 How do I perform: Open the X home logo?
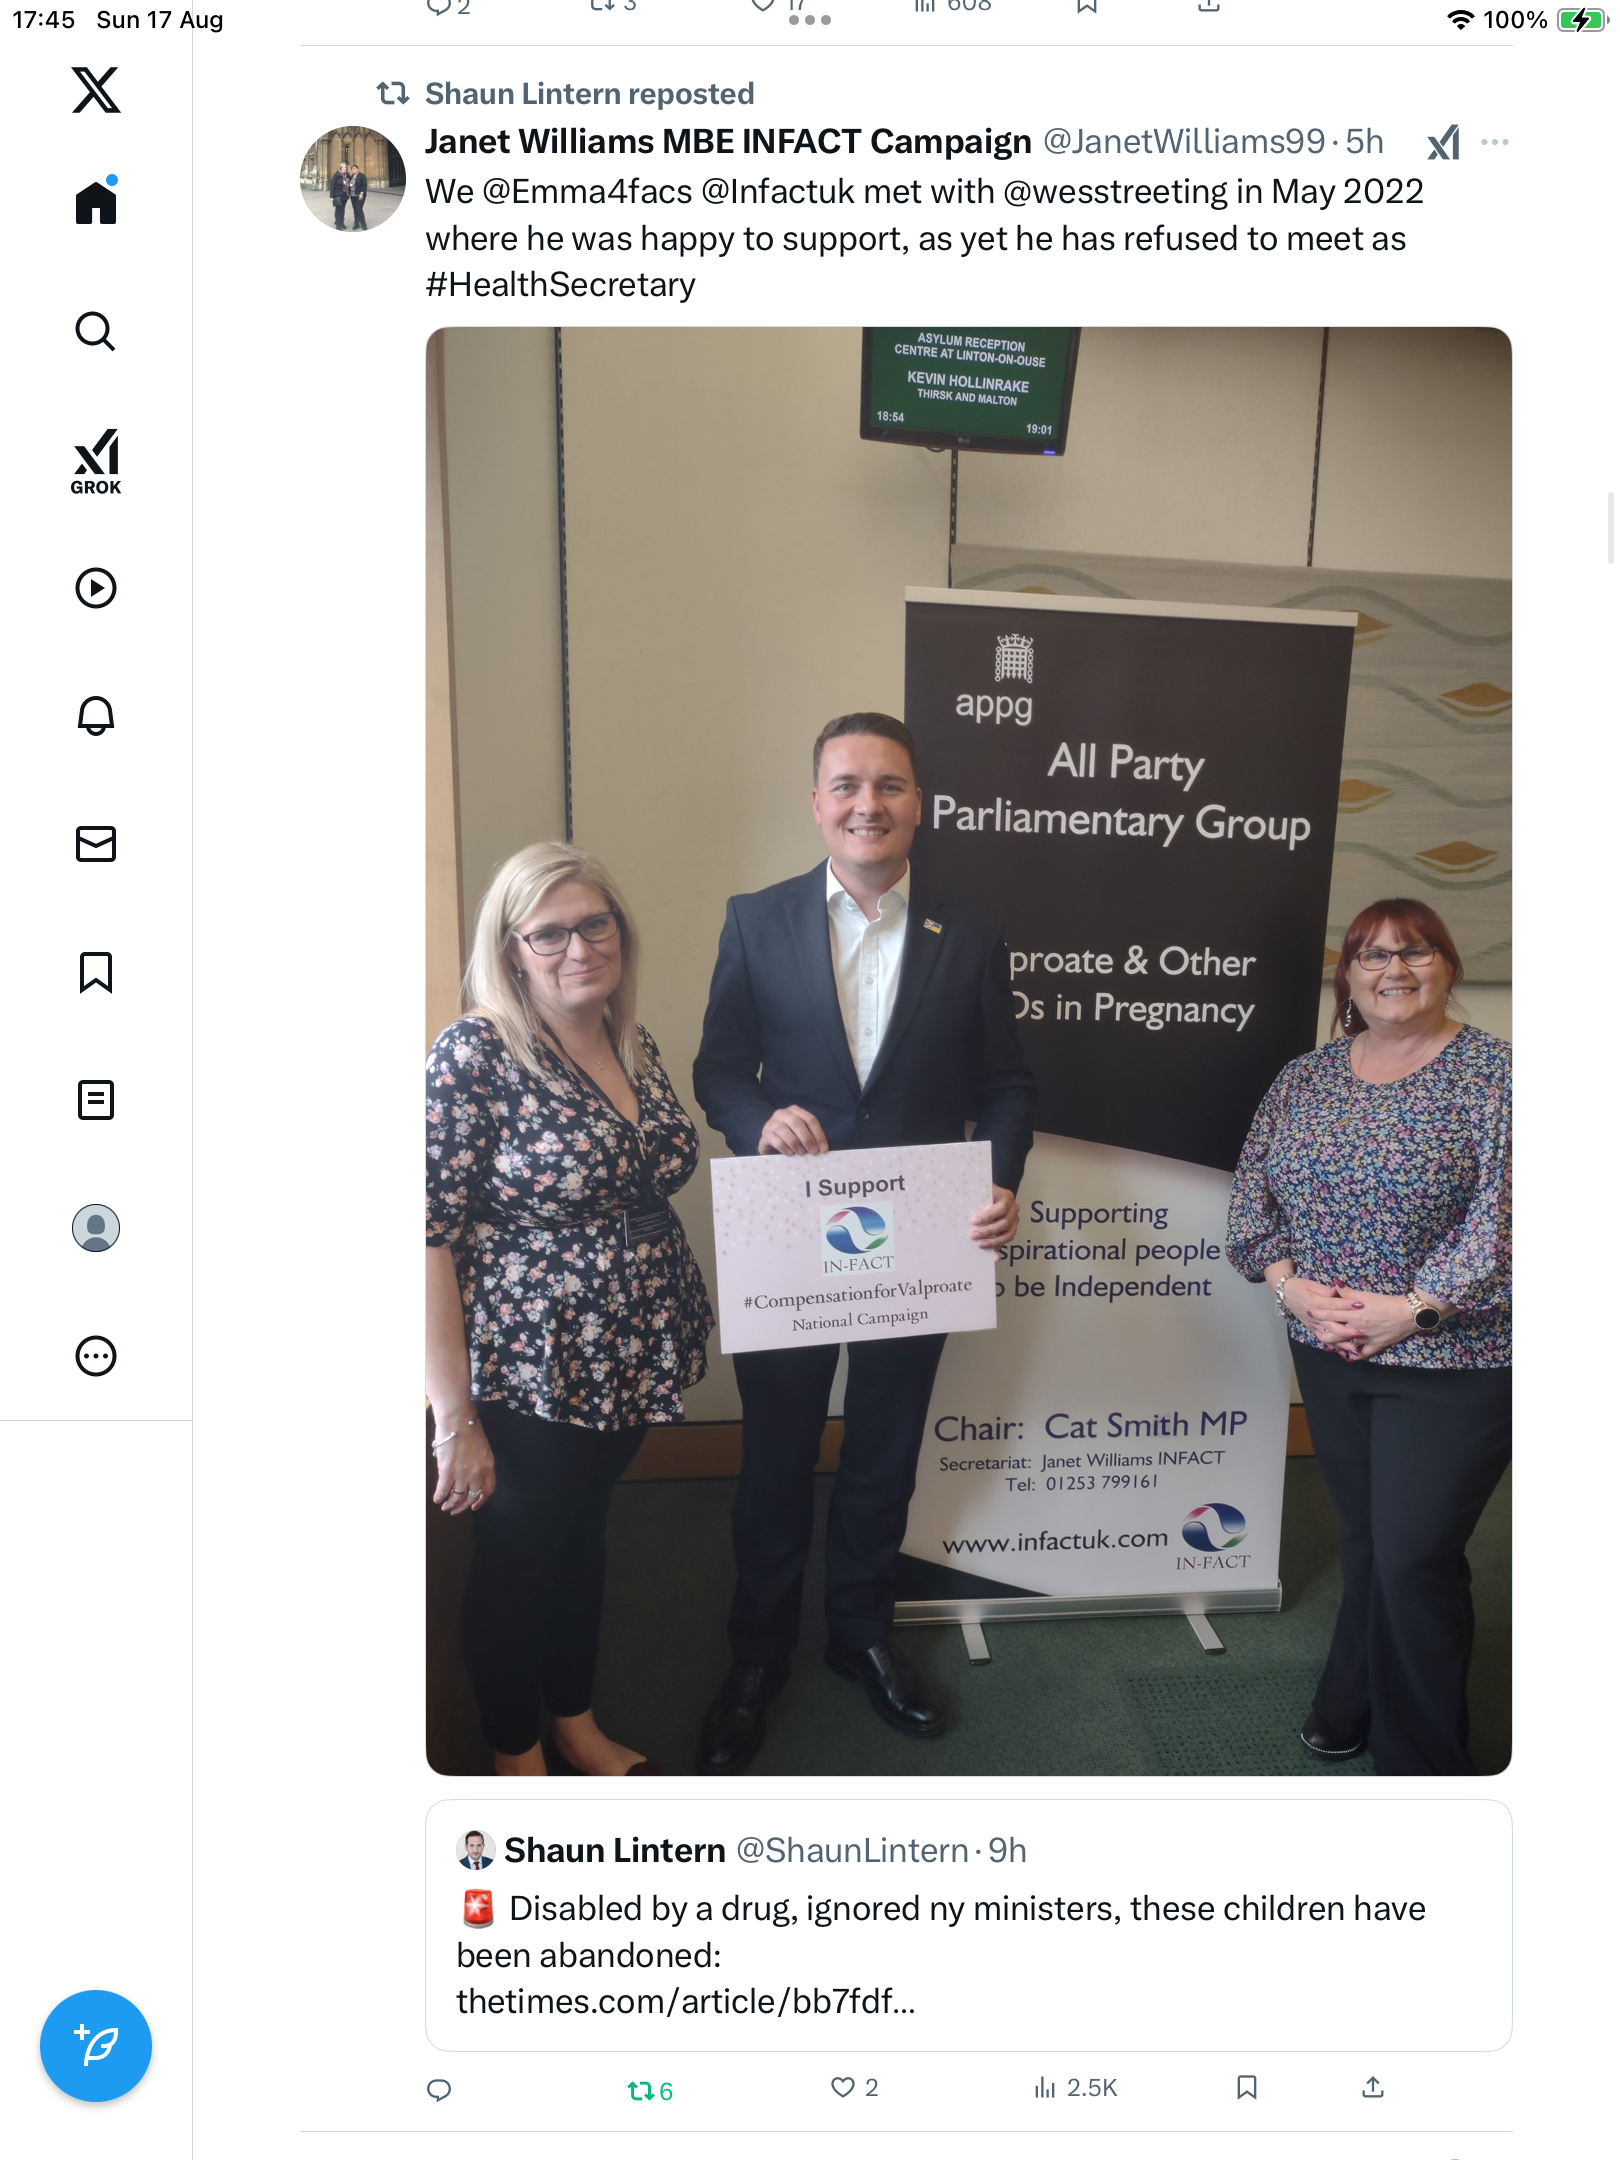point(96,90)
